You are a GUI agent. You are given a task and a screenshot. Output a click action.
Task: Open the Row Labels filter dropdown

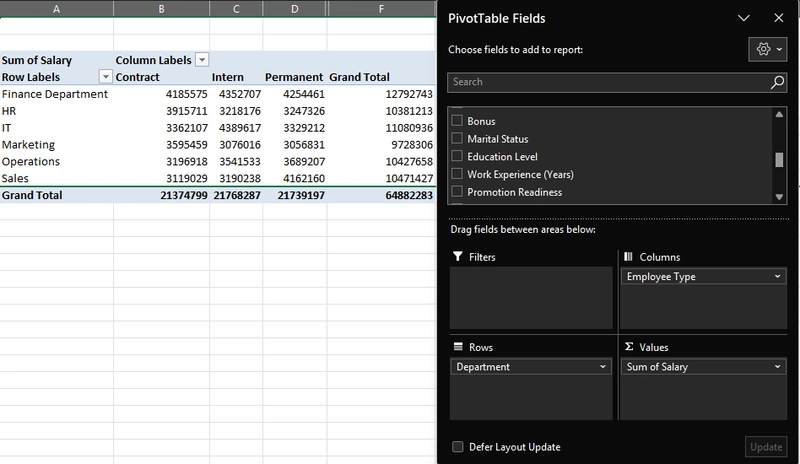tap(106, 77)
